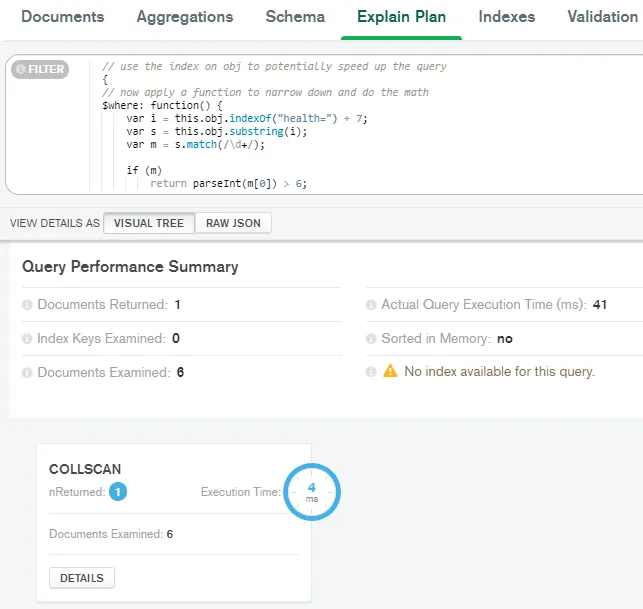This screenshot has width=643, height=609.
Task: Click the blue nReturned count badge
Action: [x=118, y=492]
